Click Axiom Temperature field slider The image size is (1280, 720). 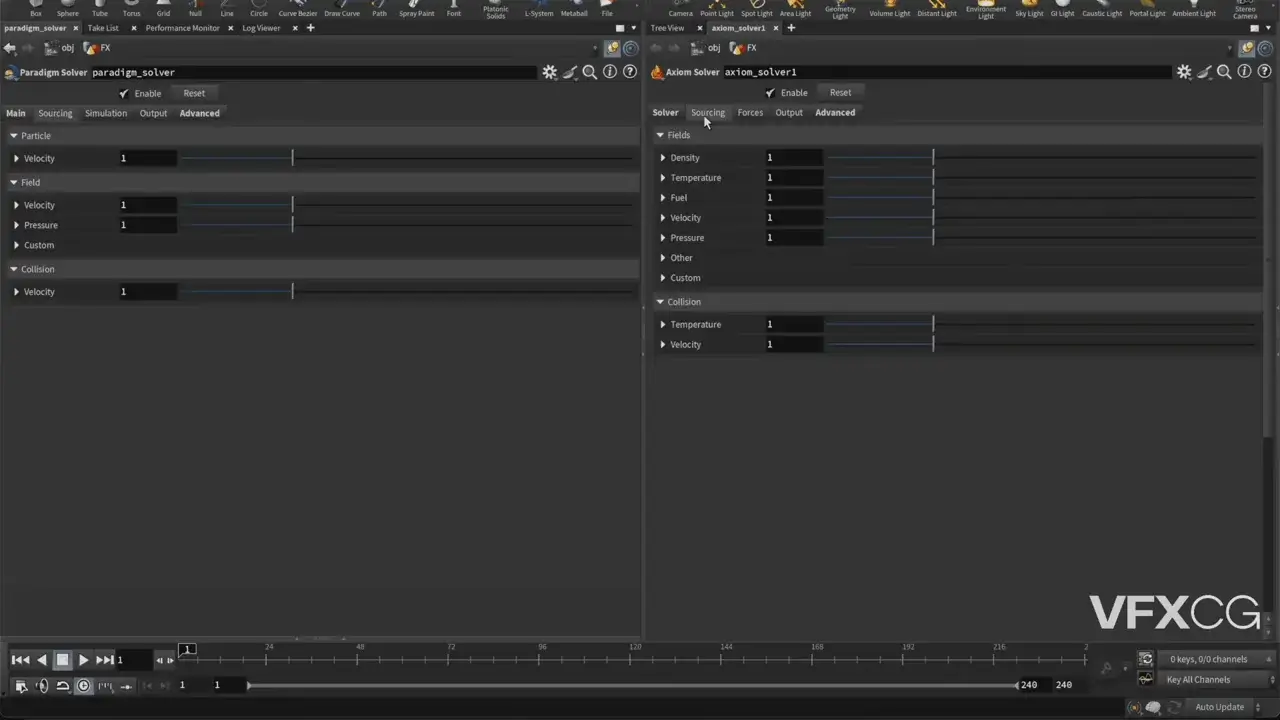pyautogui.click(x=1041, y=178)
